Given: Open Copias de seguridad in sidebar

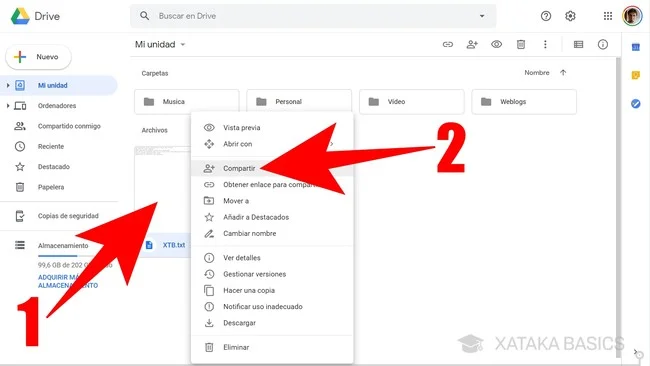Looking at the screenshot, I should pyautogui.click(x=59, y=216).
